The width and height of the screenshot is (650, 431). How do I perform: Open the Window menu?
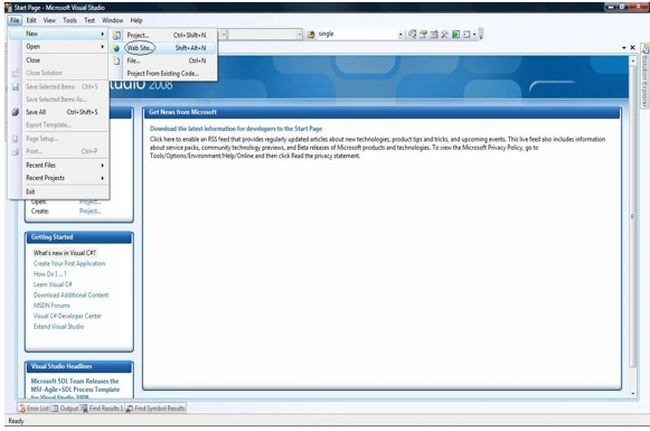pos(112,20)
